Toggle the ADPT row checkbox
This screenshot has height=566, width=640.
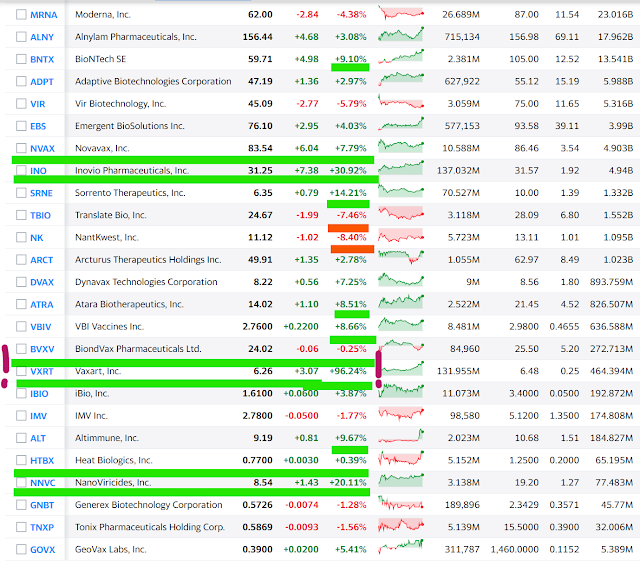point(21,81)
